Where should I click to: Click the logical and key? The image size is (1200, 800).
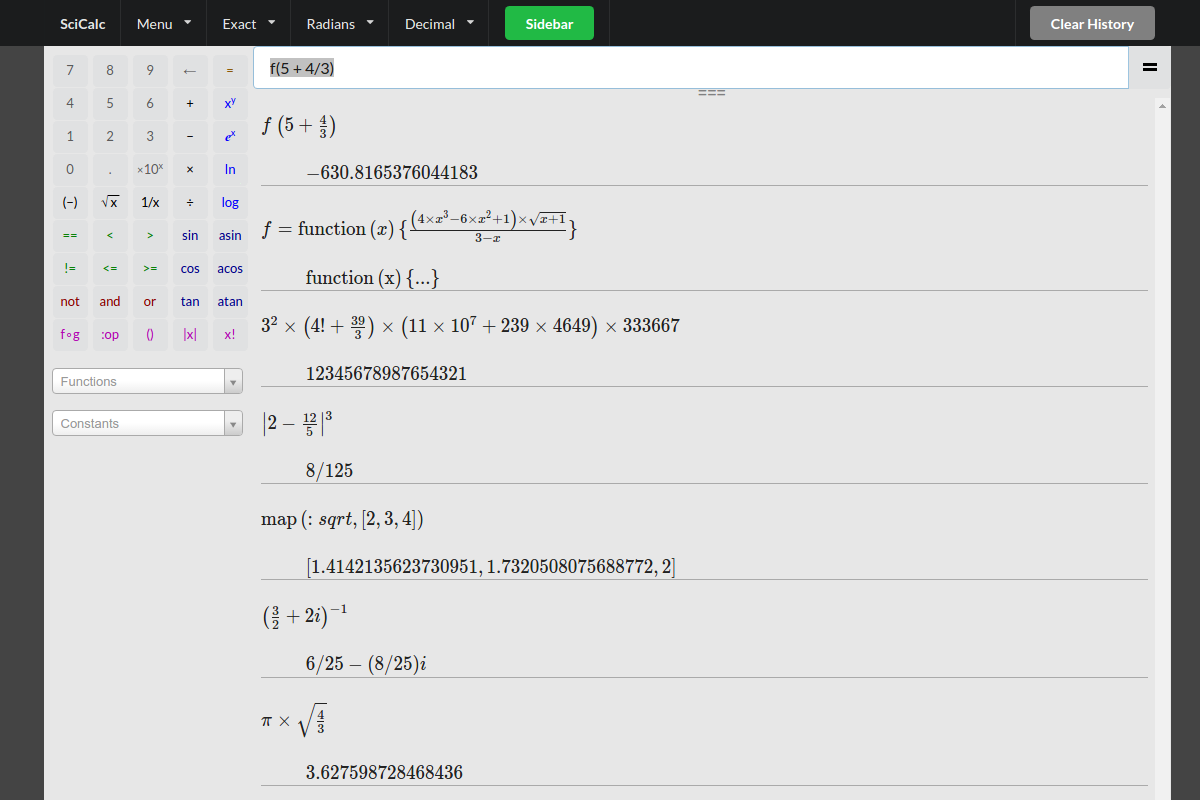coord(110,302)
